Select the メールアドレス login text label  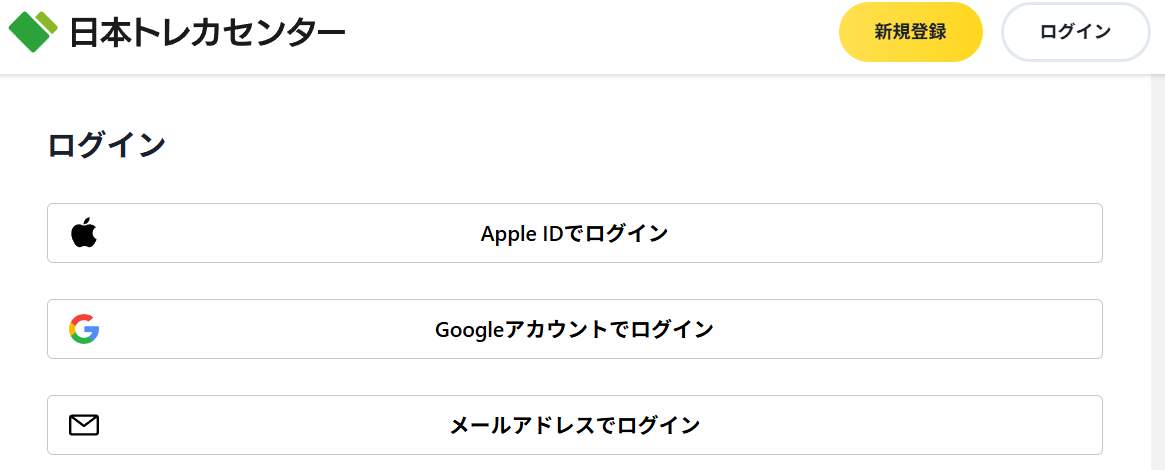574,425
